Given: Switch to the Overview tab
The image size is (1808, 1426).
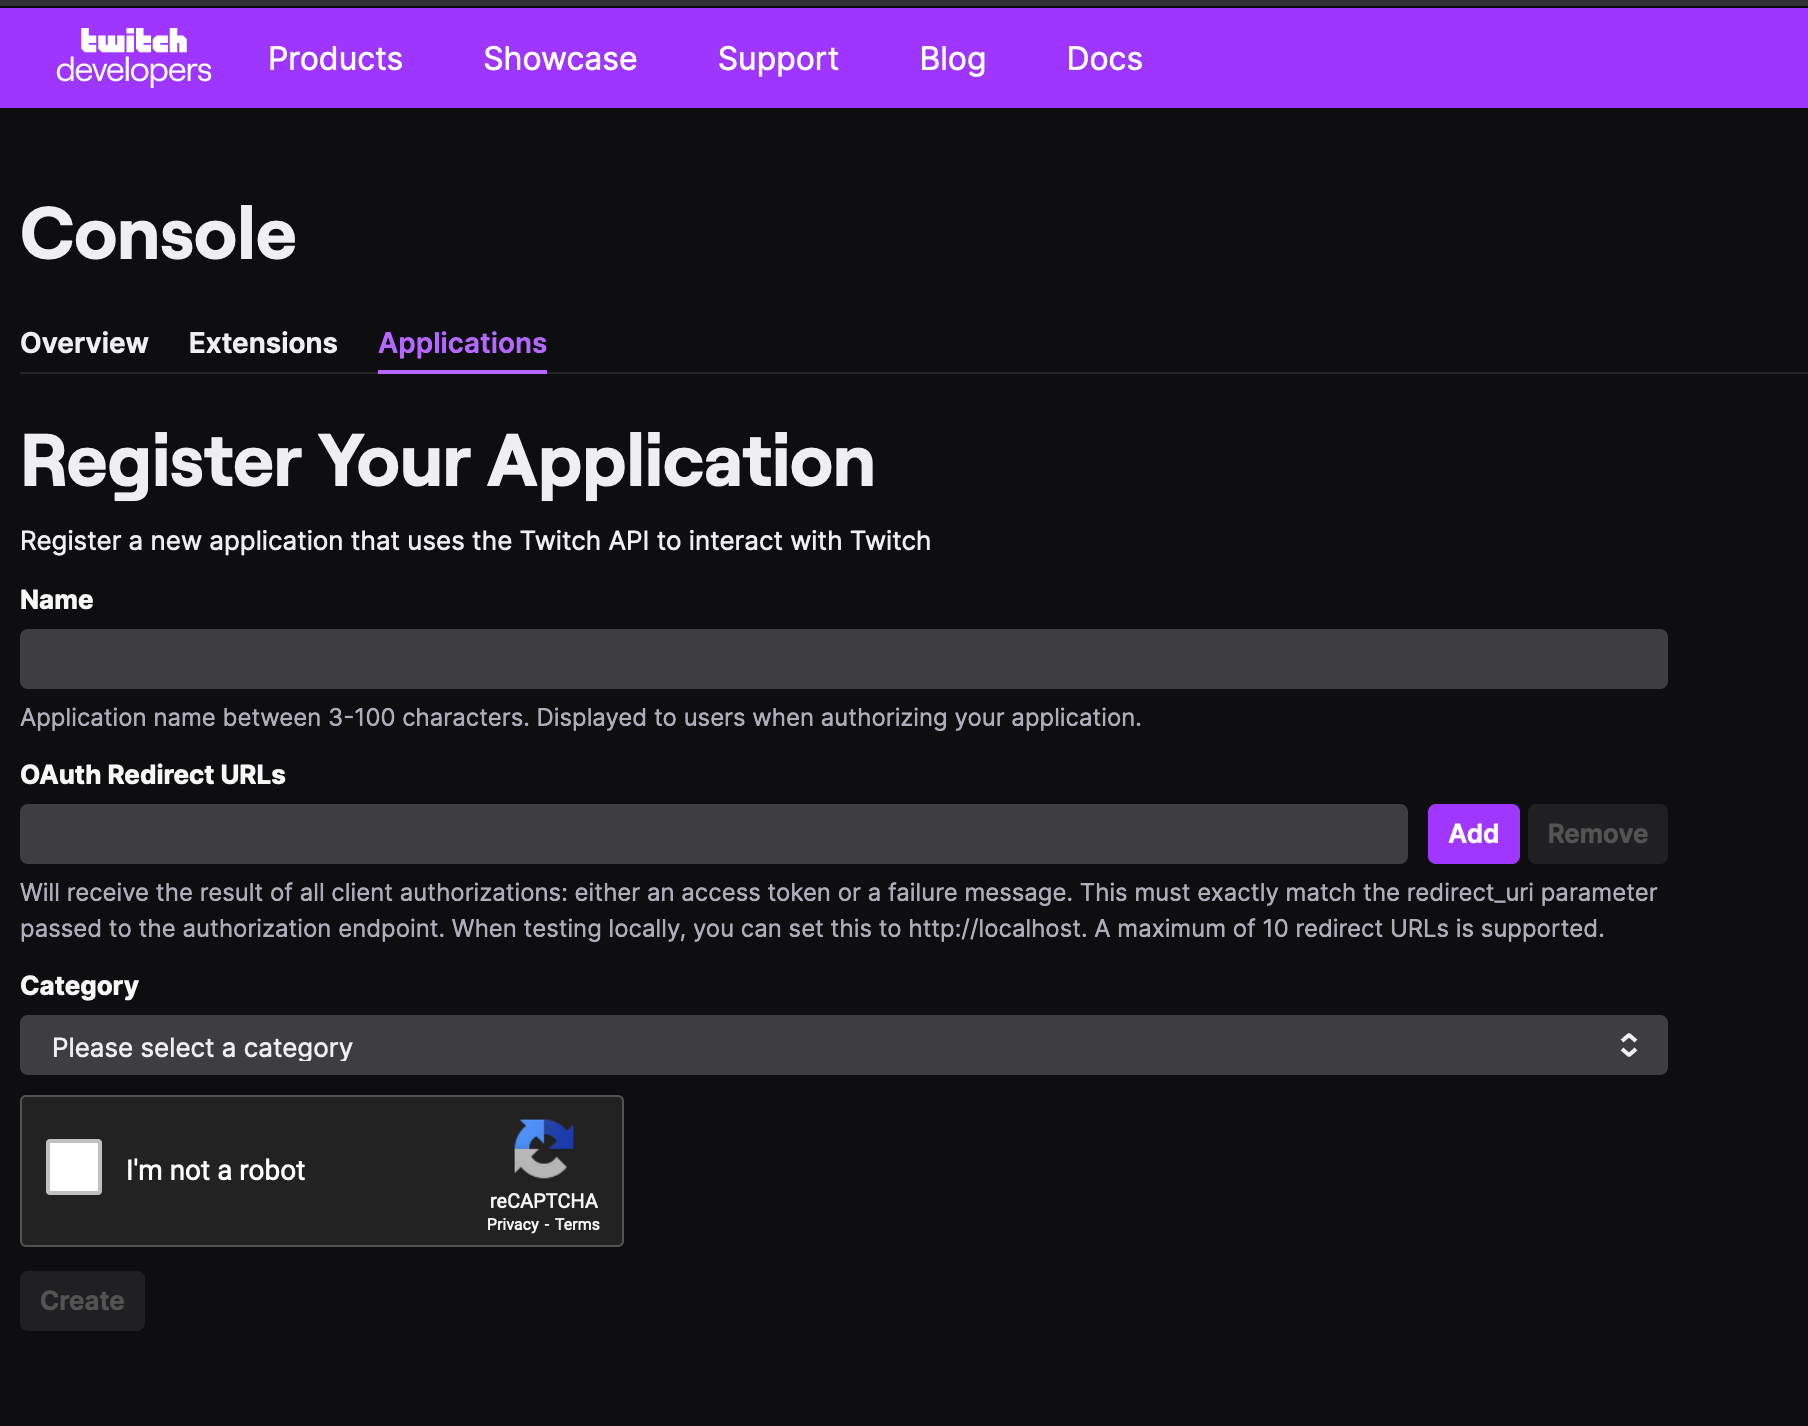Looking at the screenshot, I should point(84,343).
